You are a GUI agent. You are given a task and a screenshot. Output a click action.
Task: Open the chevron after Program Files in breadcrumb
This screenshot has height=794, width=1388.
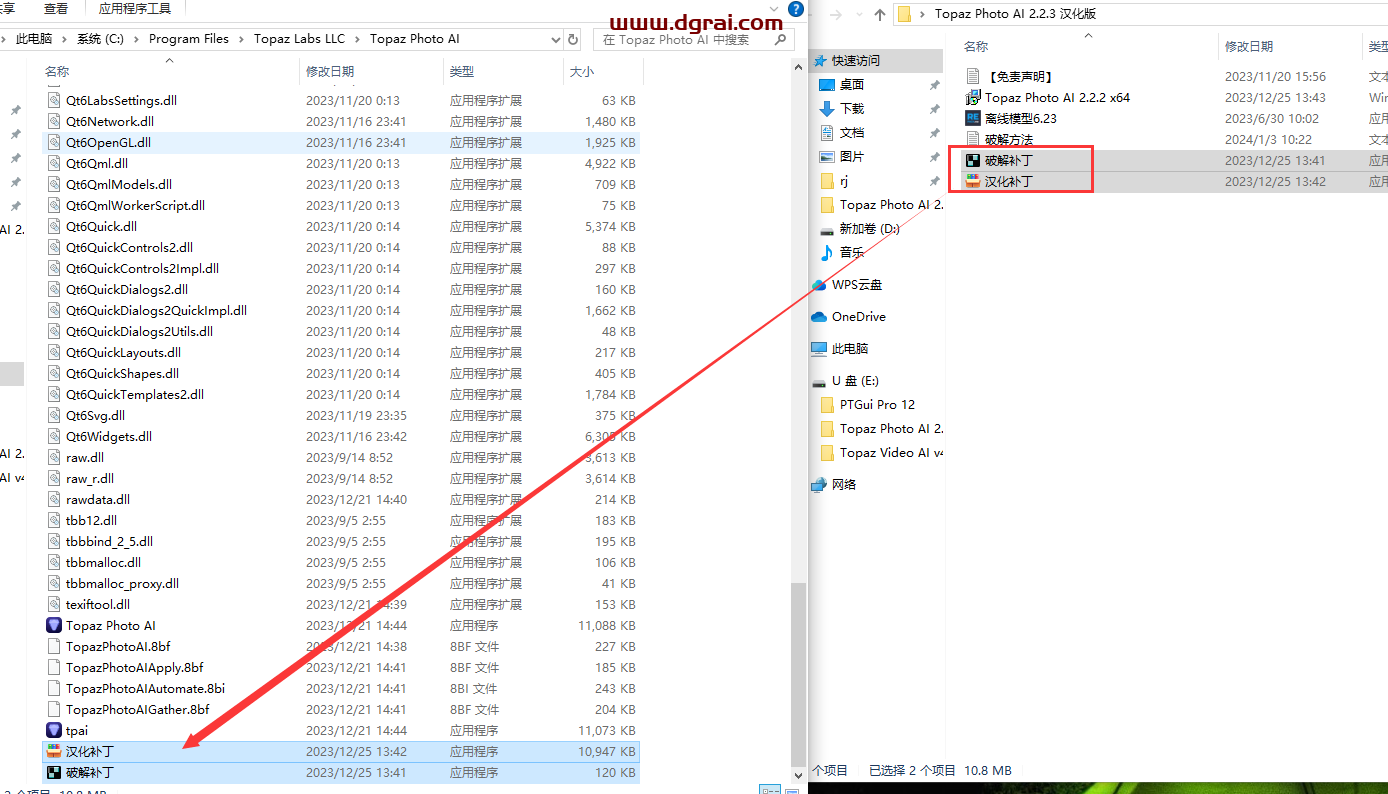(x=241, y=39)
